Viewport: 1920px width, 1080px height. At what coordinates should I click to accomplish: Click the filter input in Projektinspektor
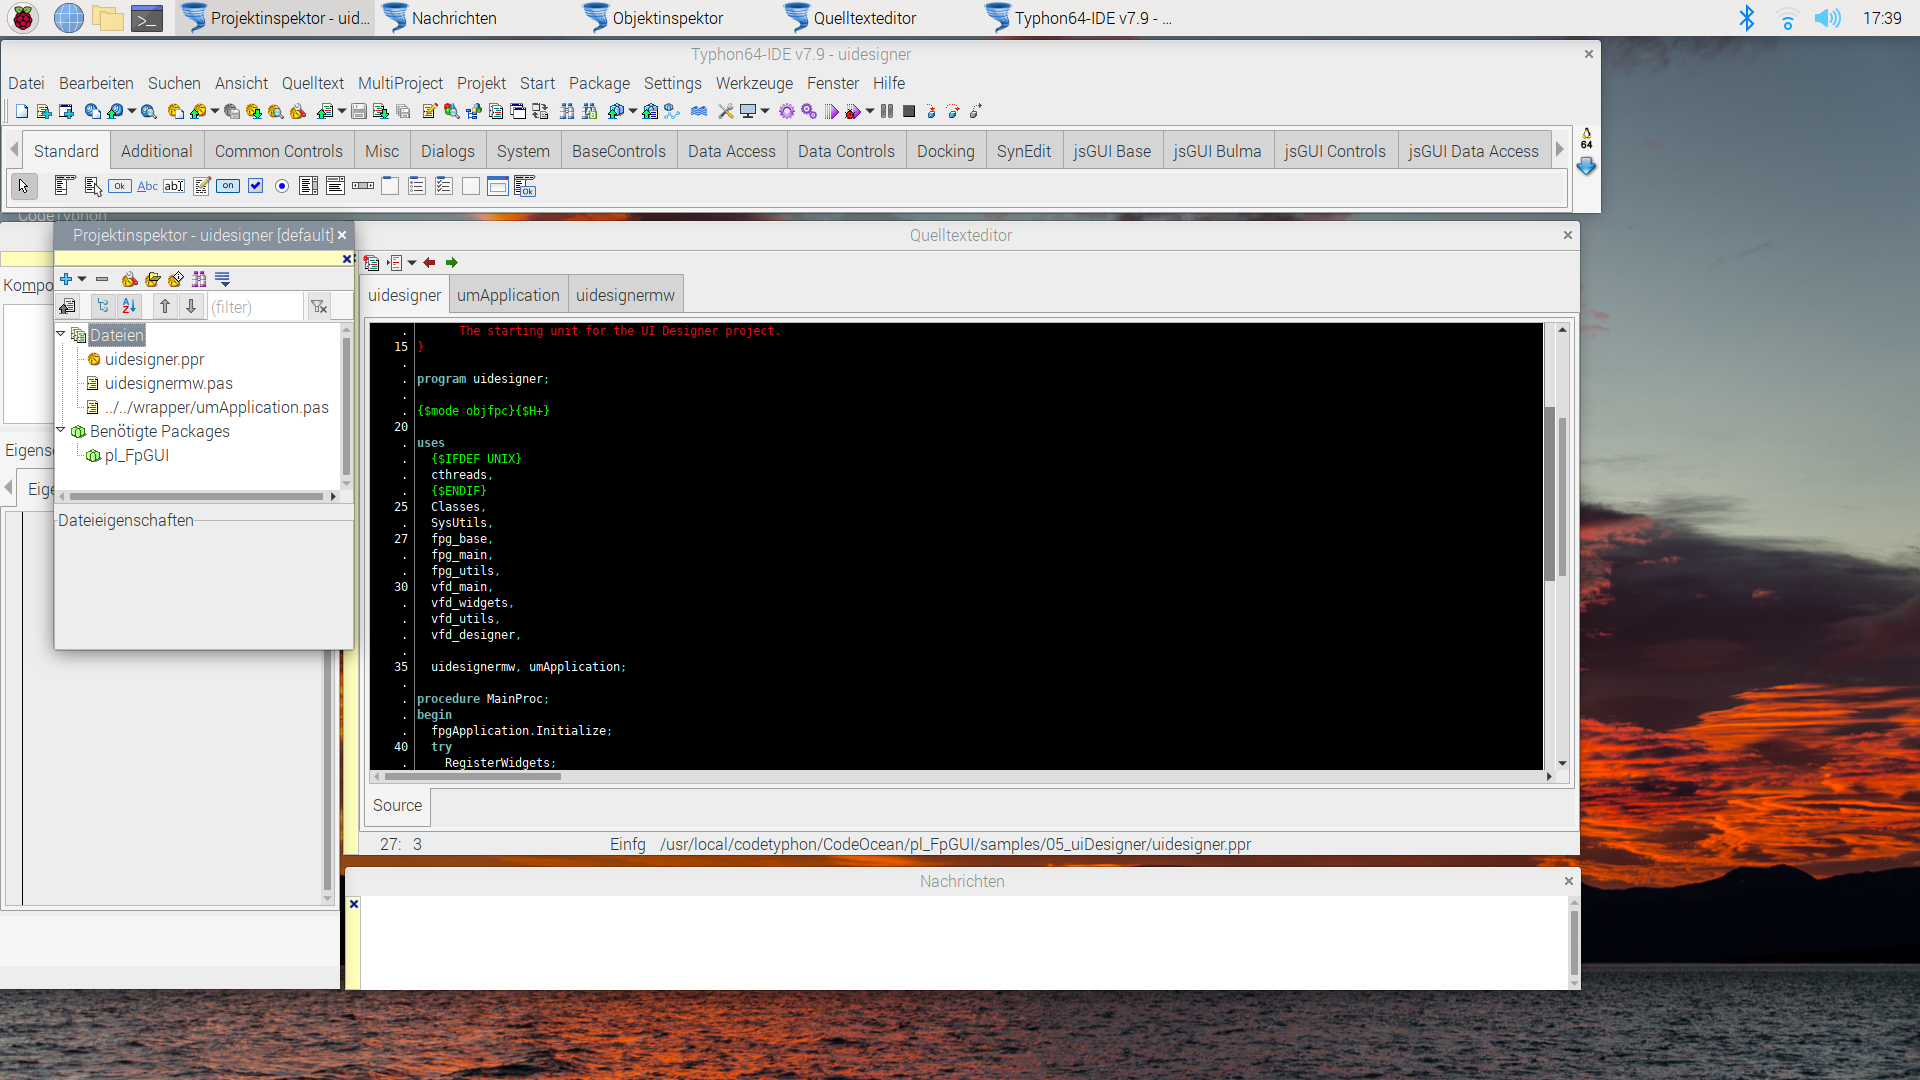(x=254, y=306)
